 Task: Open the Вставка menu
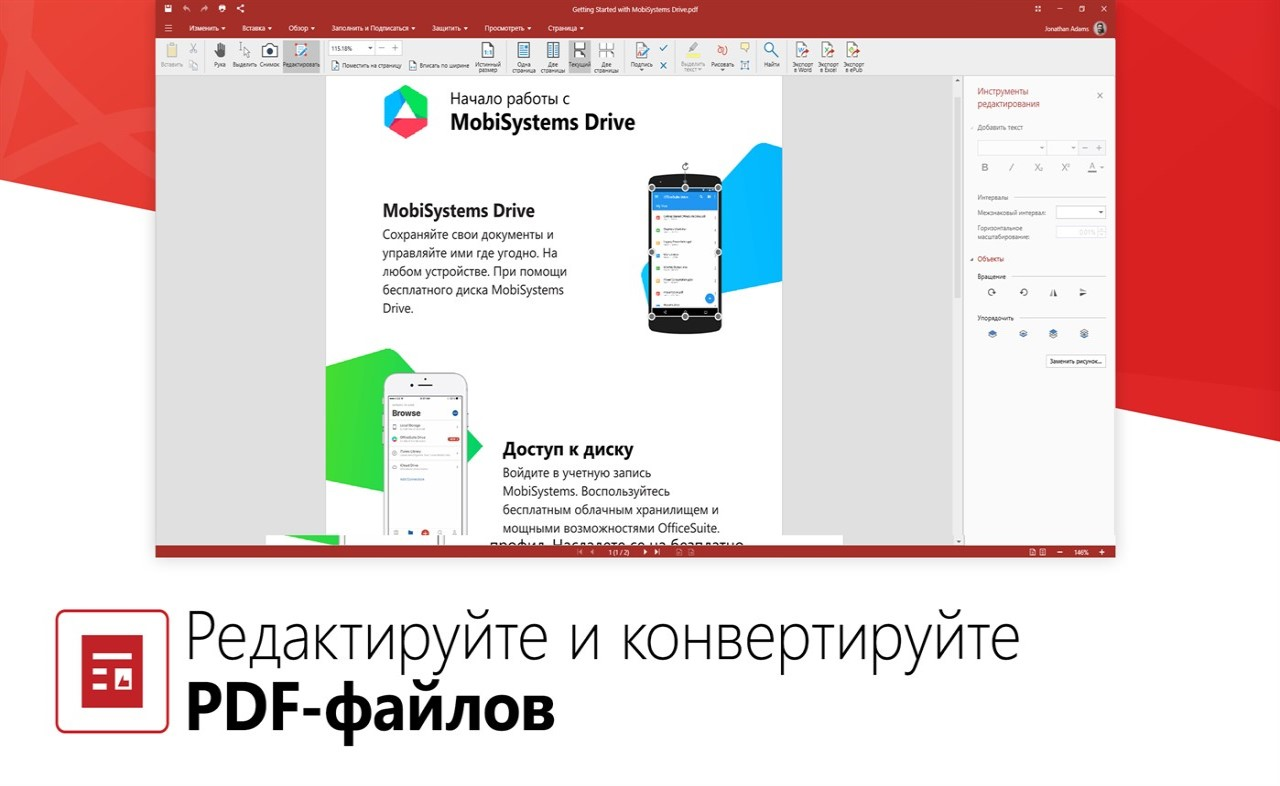coord(255,28)
